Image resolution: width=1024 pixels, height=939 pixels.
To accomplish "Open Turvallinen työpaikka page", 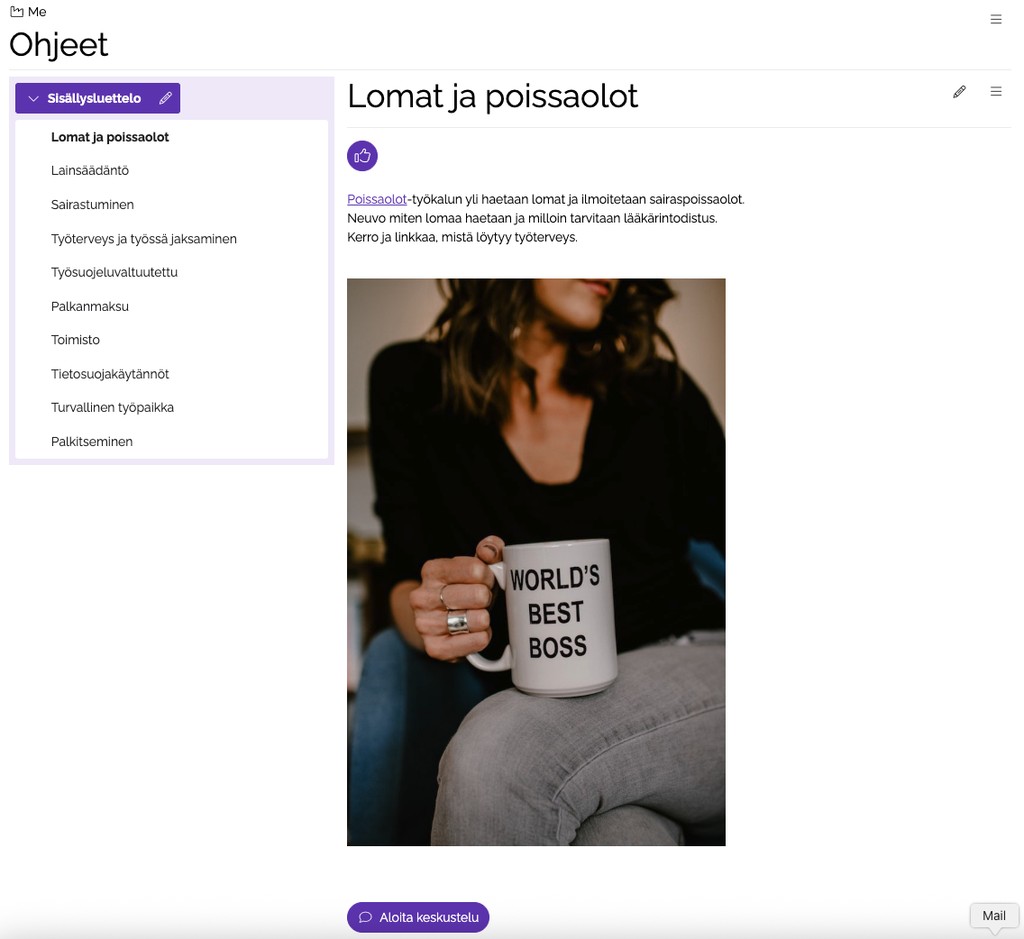I will pos(112,407).
